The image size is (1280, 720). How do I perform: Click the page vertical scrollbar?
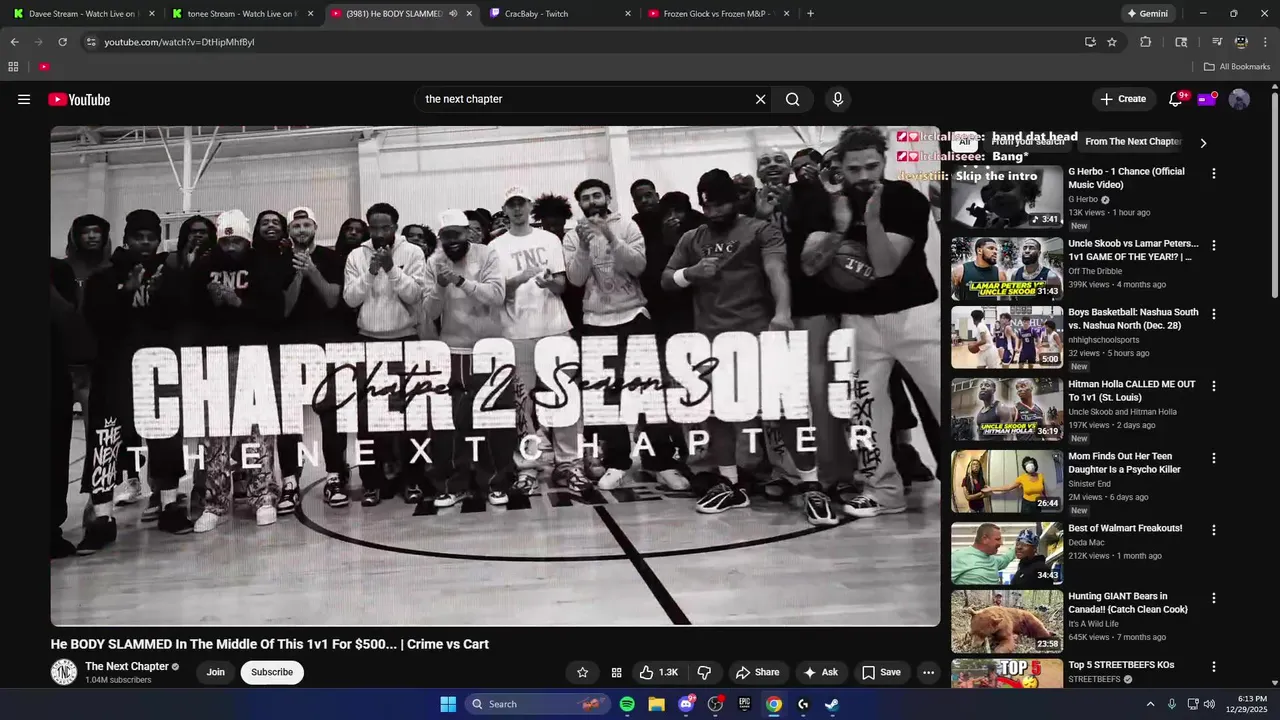(x=1275, y=195)
